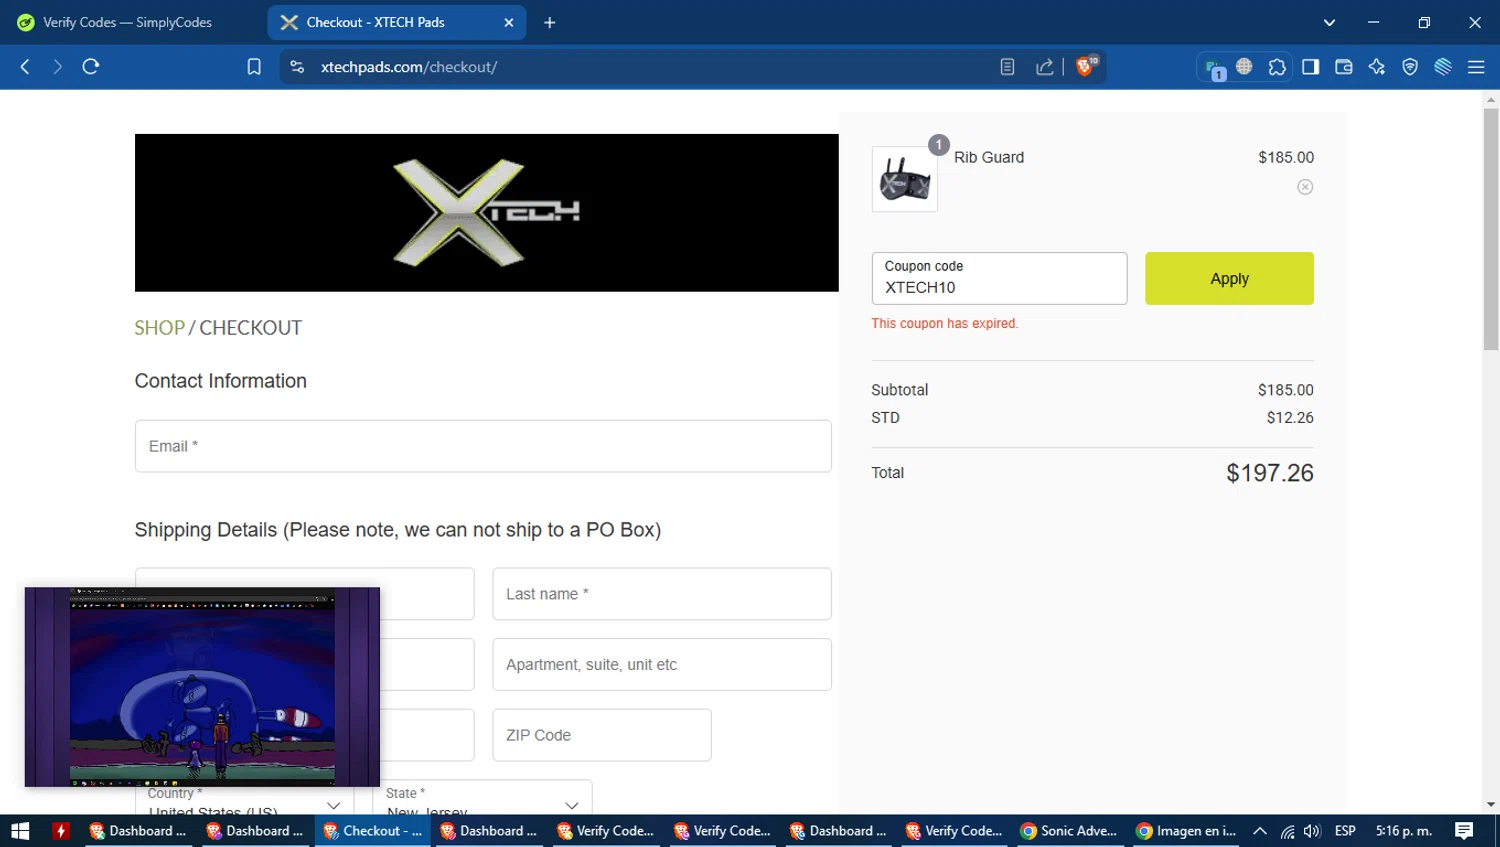Follow the SHOP breadcrumb link
Image resolution: width=1500 pixels, height=847 pixels.
[160, 328]
